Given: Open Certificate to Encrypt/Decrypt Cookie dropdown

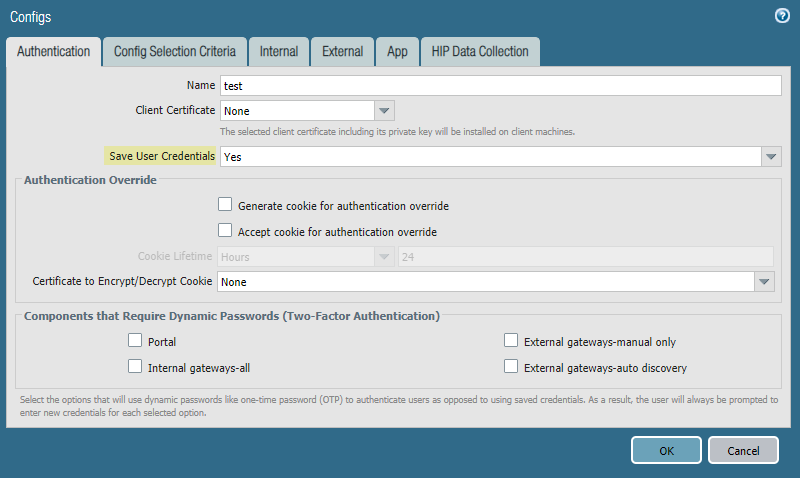Looking at the screenshot, I should [766, 282].
